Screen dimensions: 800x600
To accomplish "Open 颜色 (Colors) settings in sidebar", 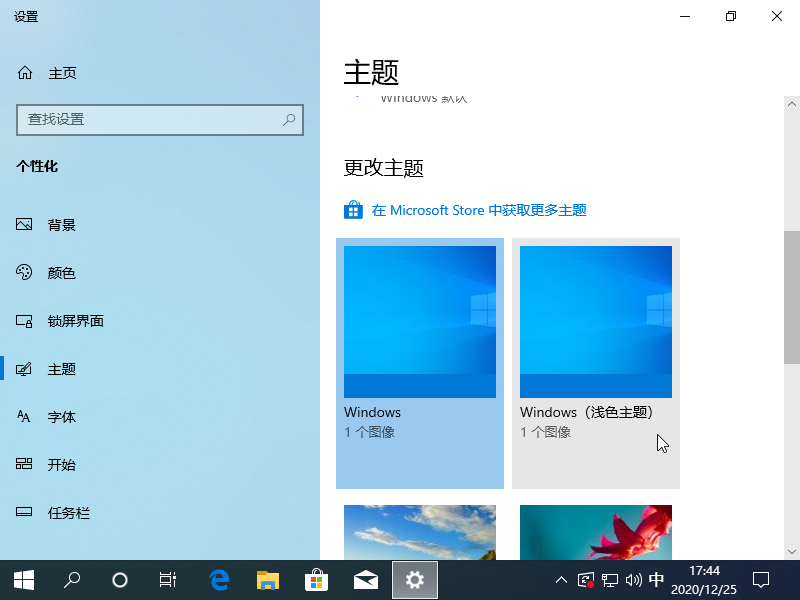I will (60, 272).
